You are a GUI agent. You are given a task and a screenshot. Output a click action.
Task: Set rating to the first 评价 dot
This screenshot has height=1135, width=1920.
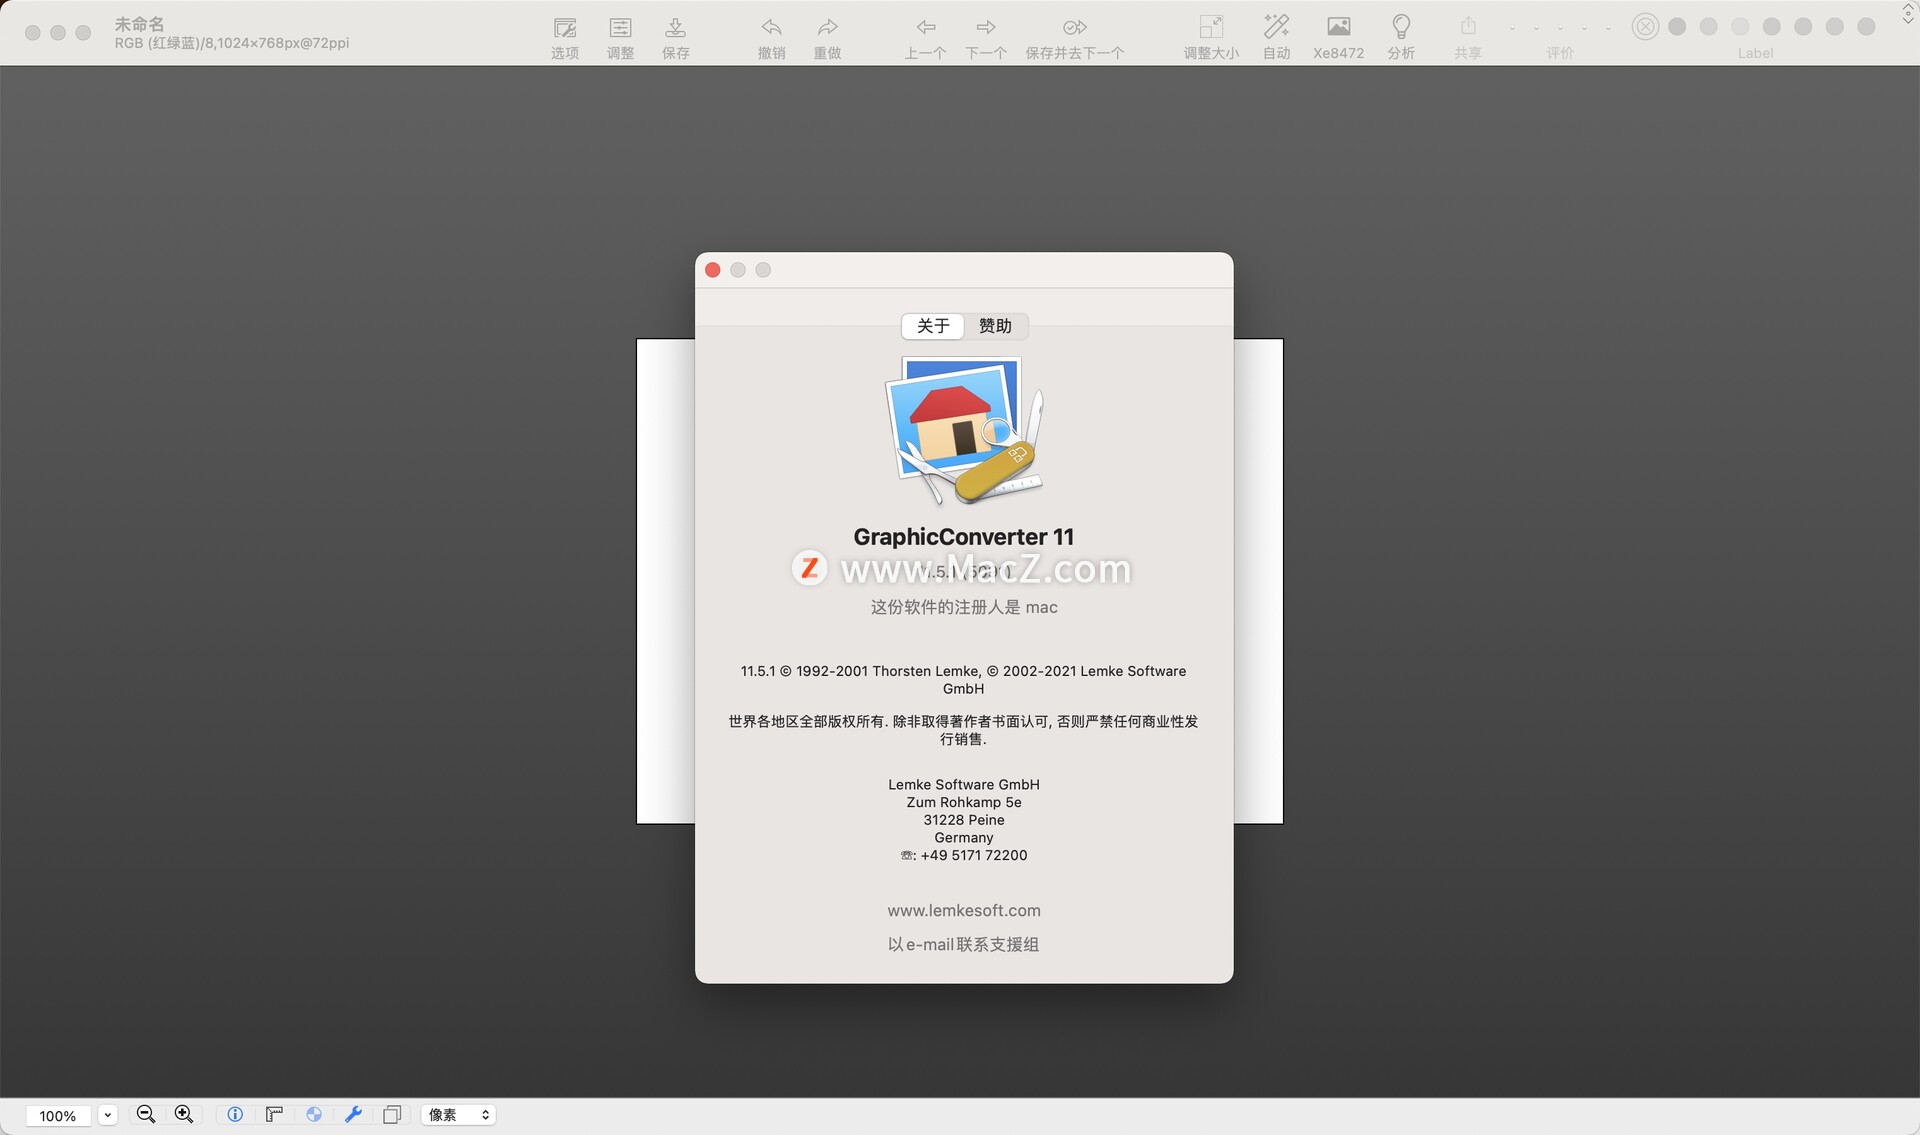[1512, 28]
